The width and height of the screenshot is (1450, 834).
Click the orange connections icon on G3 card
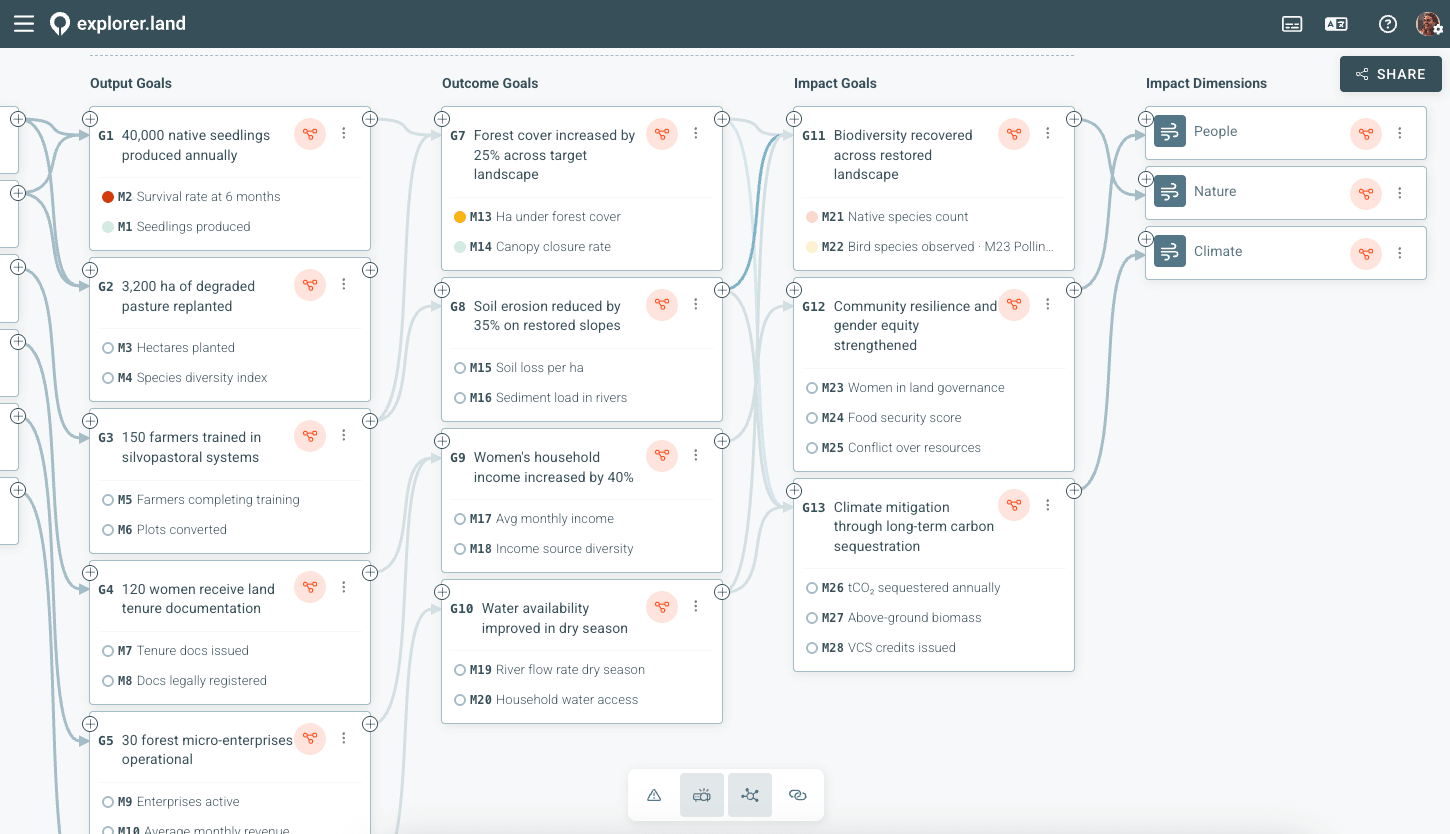click(x=310, y=436)
